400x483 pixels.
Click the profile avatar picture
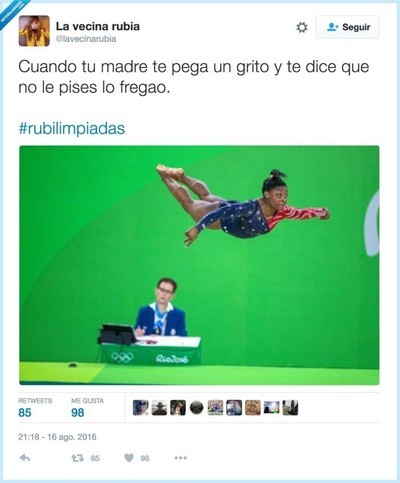pos(34,31)
